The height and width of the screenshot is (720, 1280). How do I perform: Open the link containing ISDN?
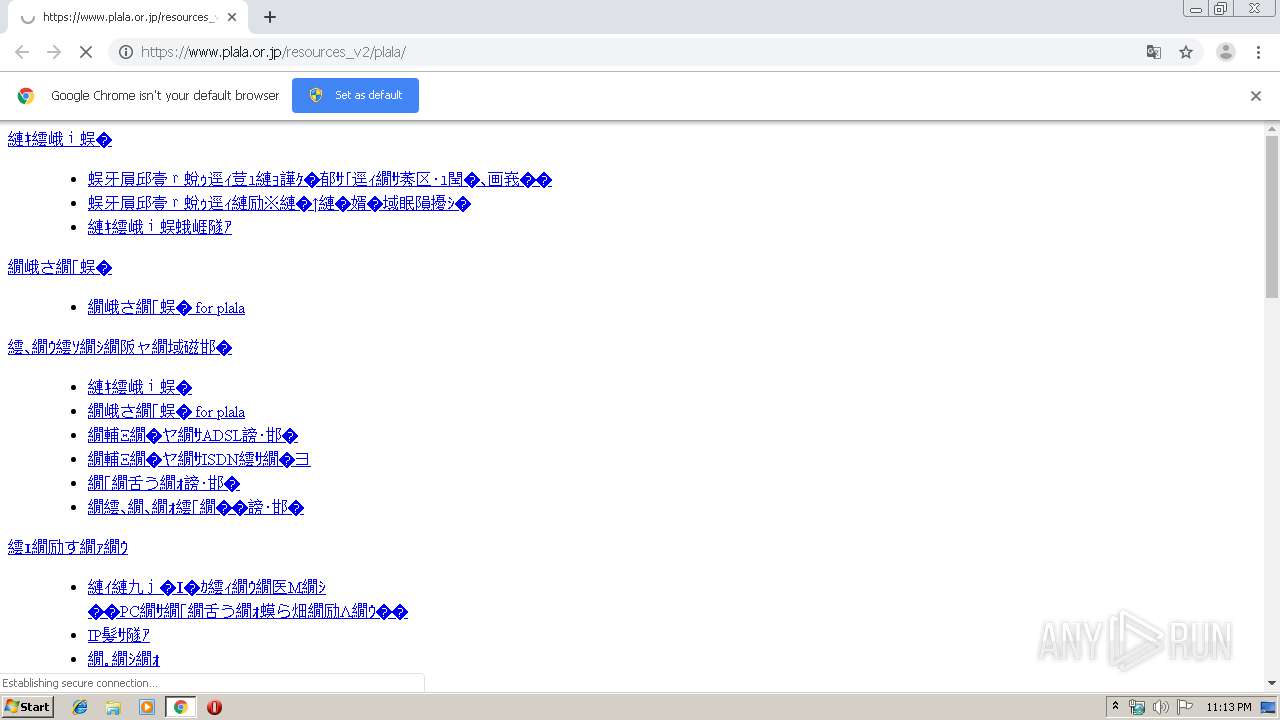click(199, 459)
